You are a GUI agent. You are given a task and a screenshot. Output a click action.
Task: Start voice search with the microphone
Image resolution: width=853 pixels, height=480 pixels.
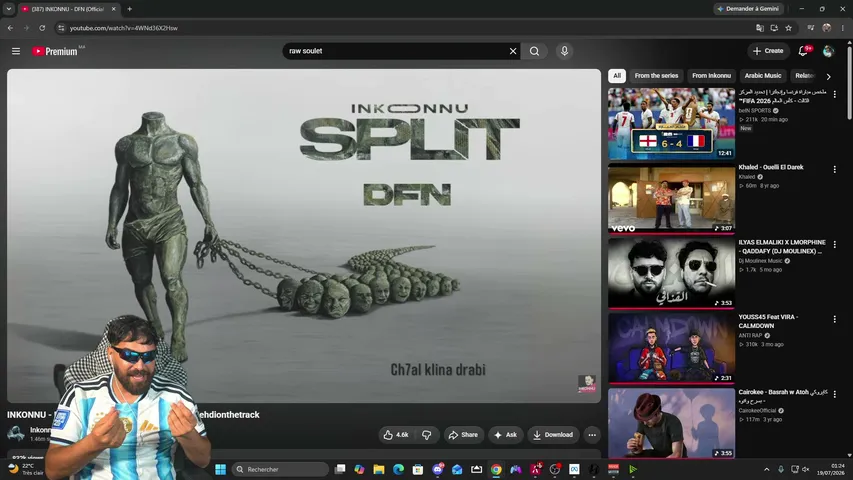[564, 51]
